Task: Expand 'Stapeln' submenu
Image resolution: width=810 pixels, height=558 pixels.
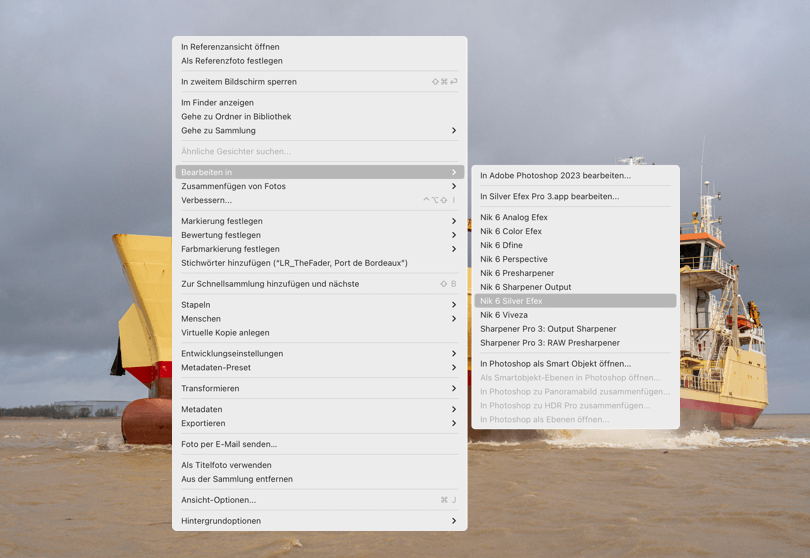Action: (x=319, y=304)
